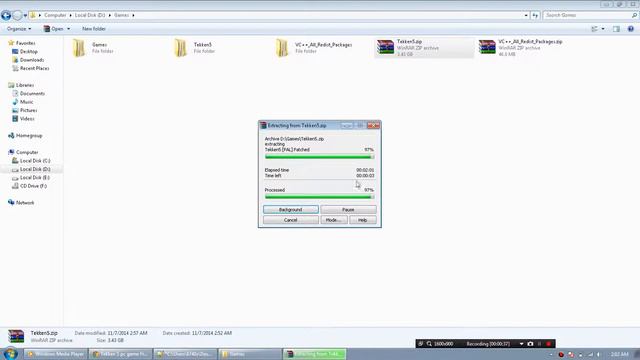
Task: Open the Games folder icon
Action: [x=79, y=48]
